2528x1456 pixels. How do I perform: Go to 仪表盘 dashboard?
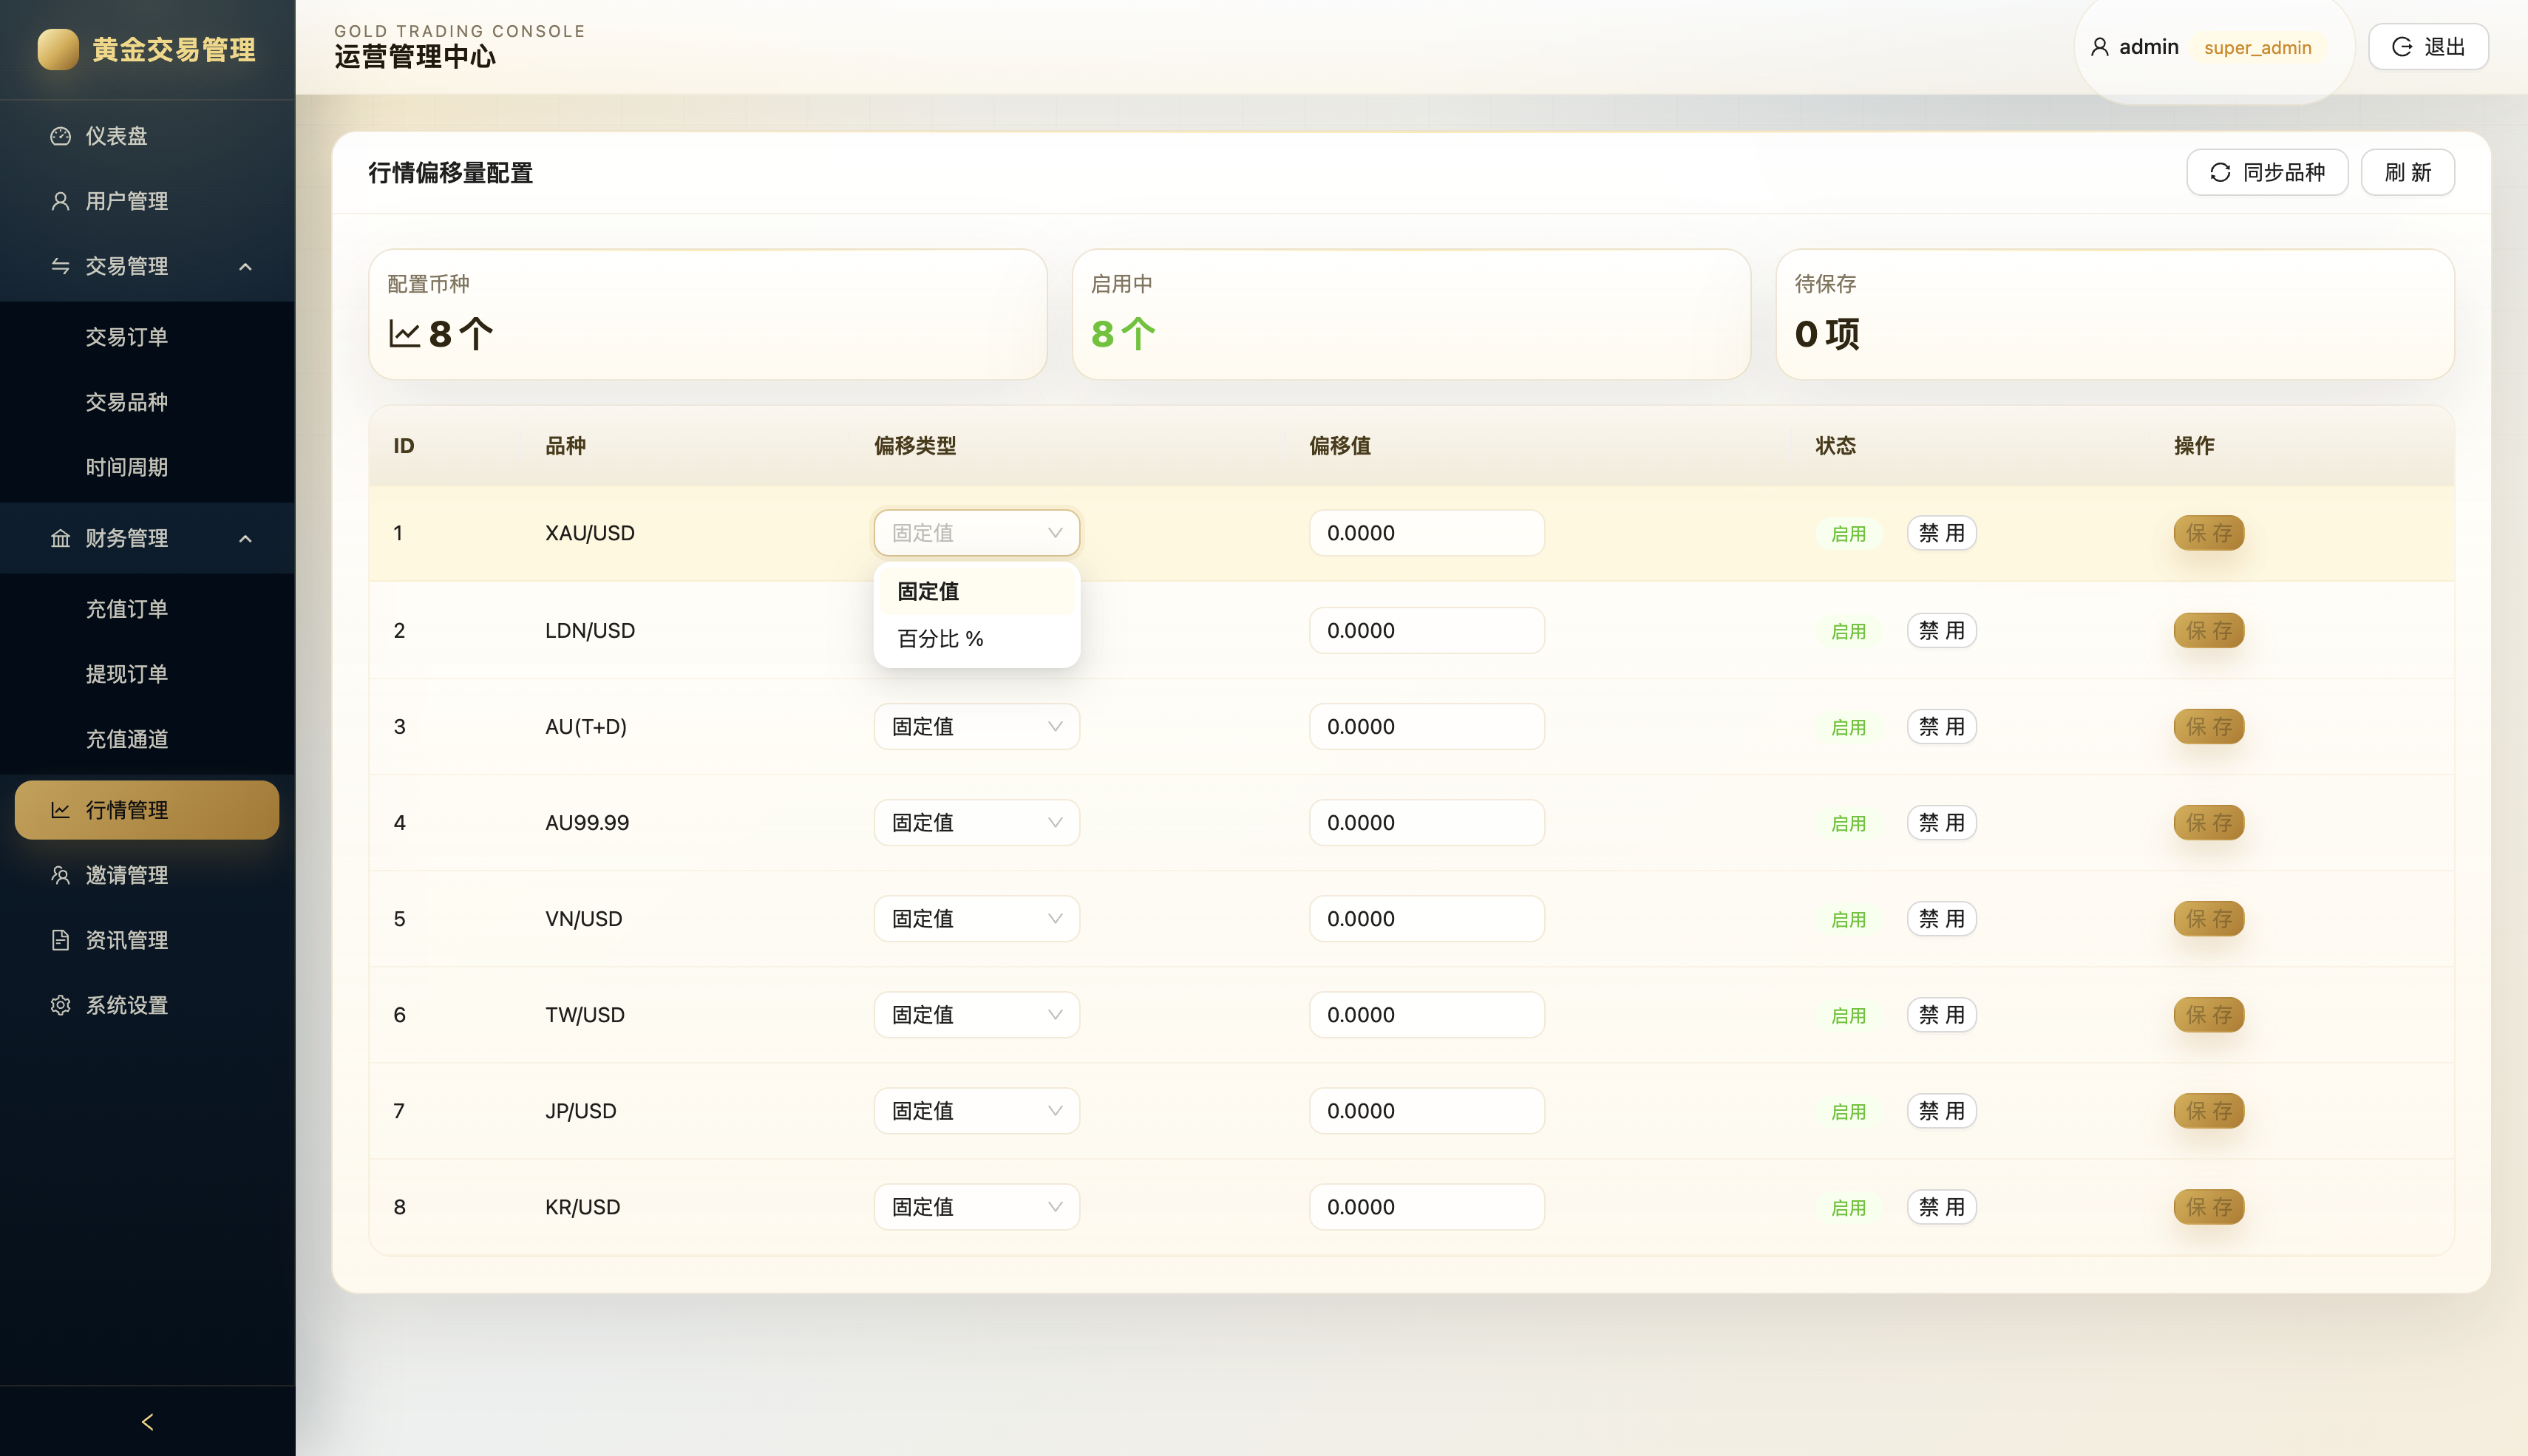point(147,136)
